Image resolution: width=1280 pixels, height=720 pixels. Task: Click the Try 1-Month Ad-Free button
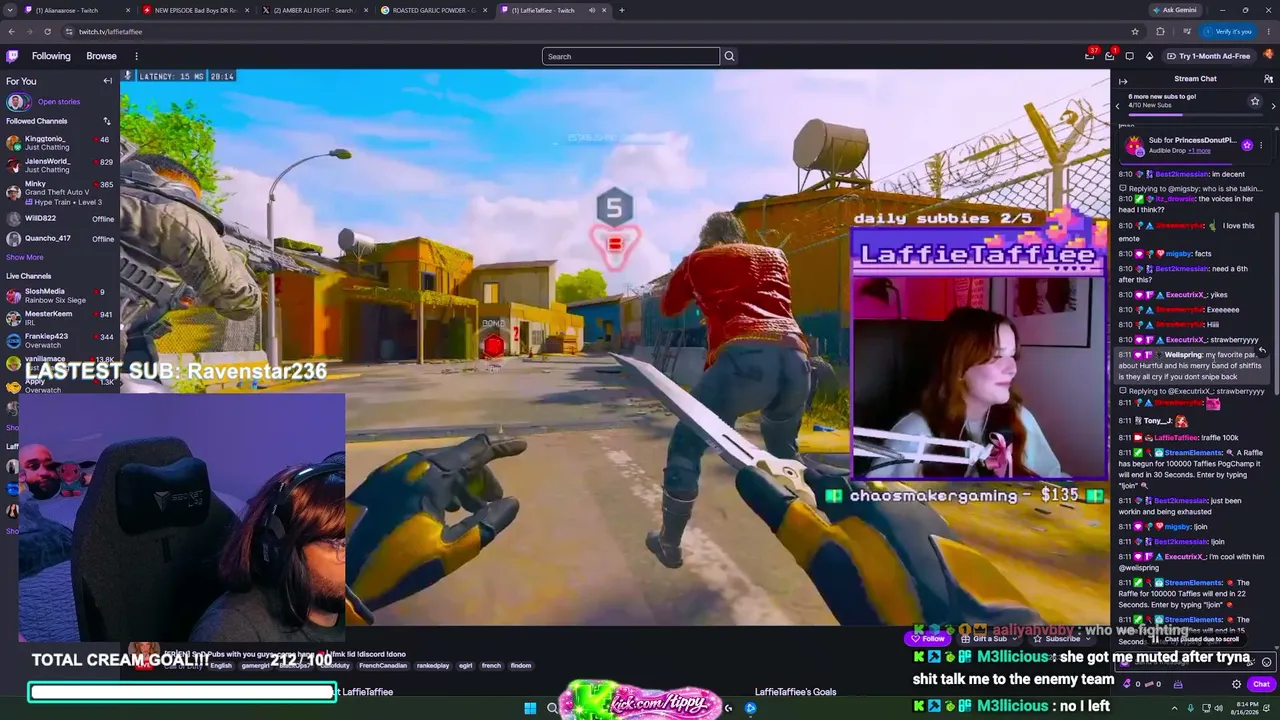tap(1208, 56)
